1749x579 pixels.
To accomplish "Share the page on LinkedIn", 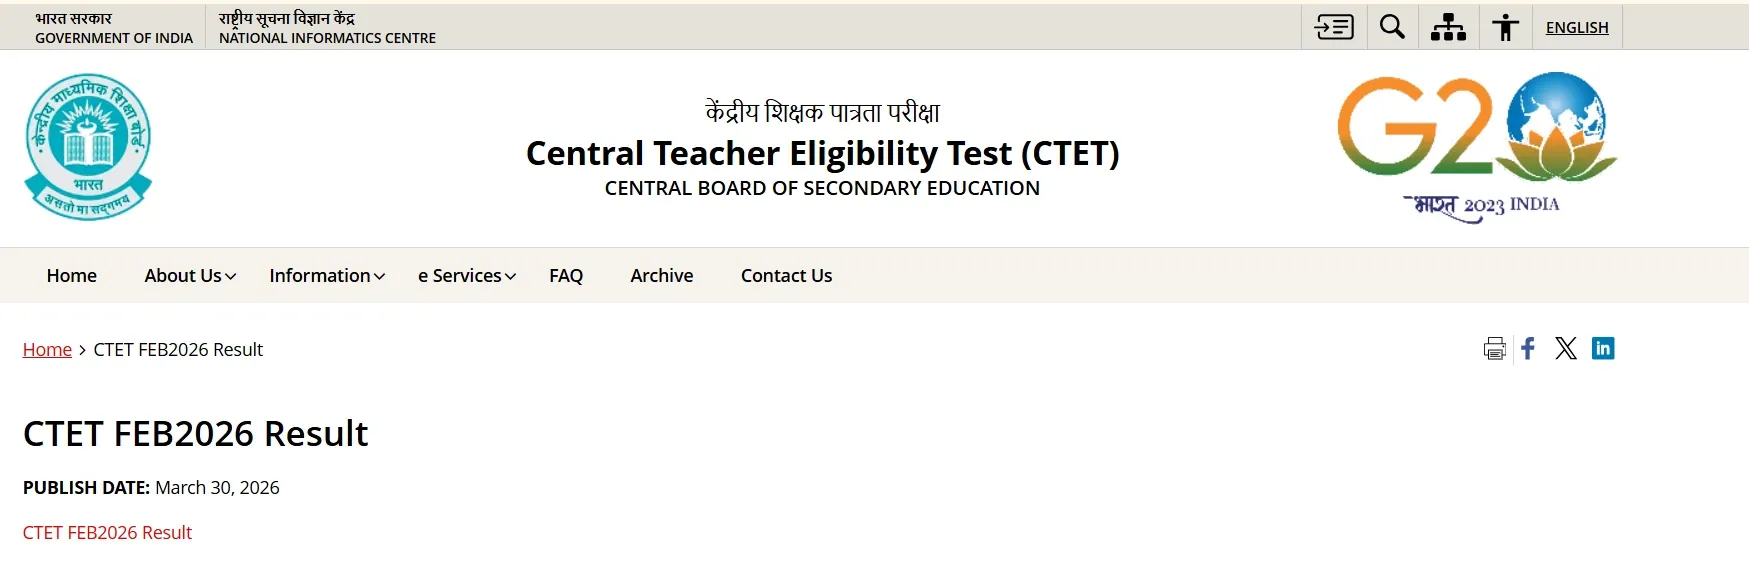I will coord(1605,349).
